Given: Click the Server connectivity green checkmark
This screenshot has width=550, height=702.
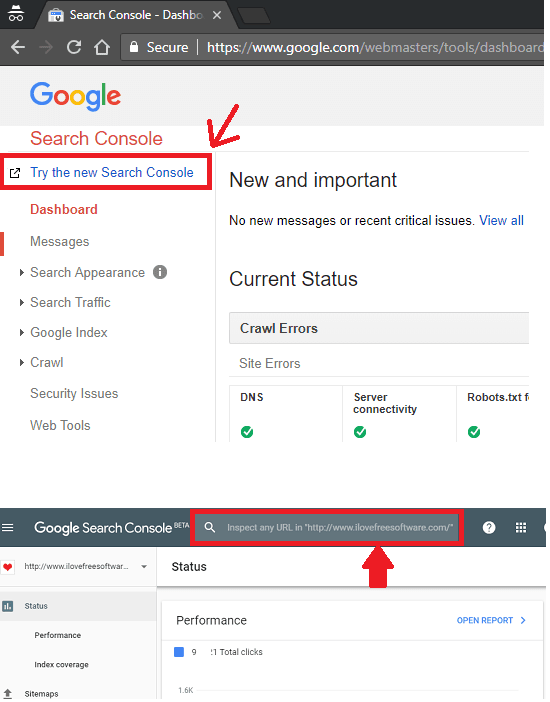Looking at the screenshot, I should (x=360, y=432).
